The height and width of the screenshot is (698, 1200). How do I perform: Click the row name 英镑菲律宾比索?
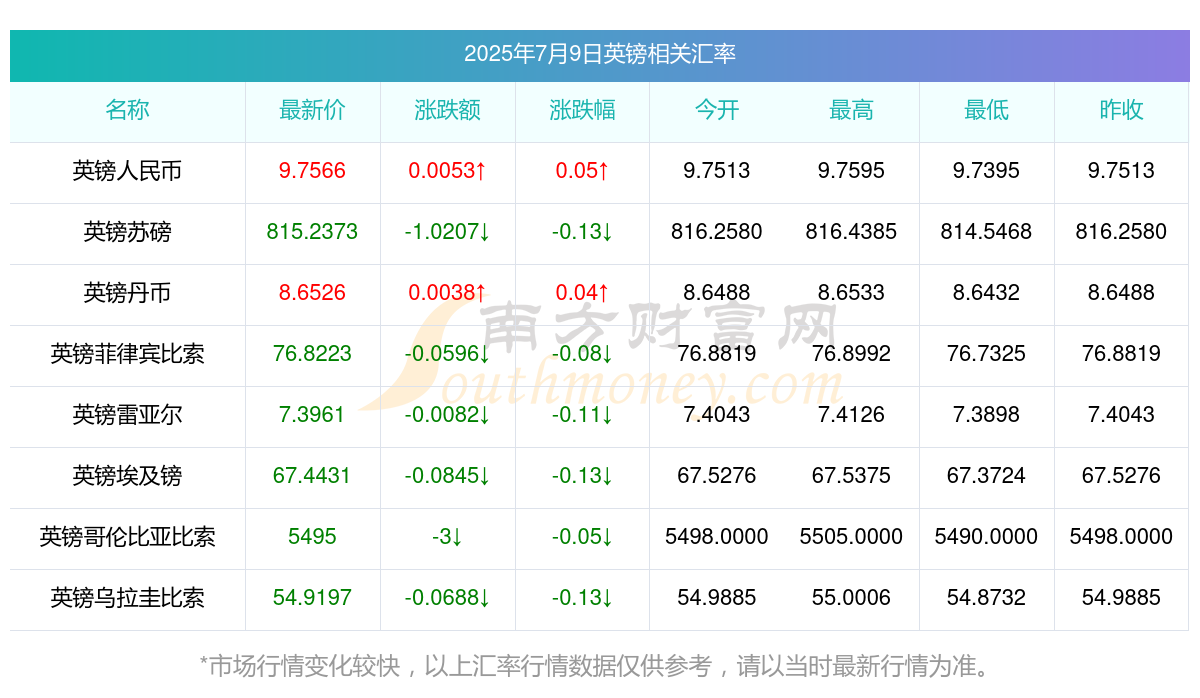pyautogui.click(x=127, y=354)
